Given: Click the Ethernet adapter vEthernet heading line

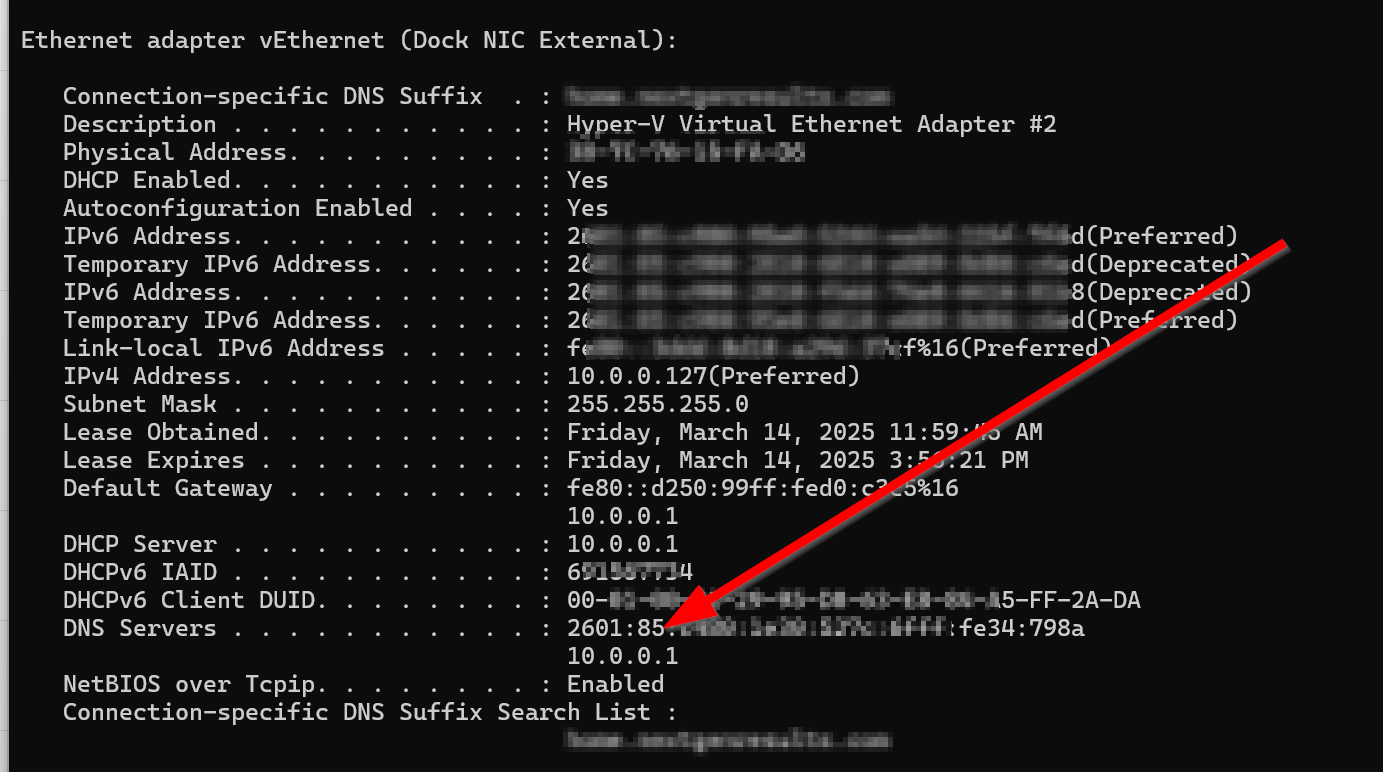Looking at the screenshot, I should [349, 41].
